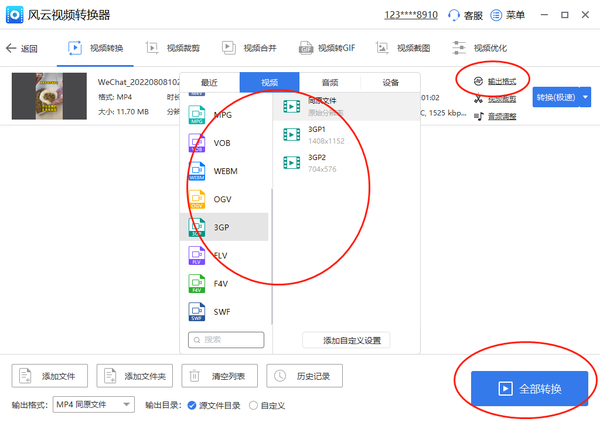Minimize the converter window
Screen dimensions: 600x422
click(544, 15)
